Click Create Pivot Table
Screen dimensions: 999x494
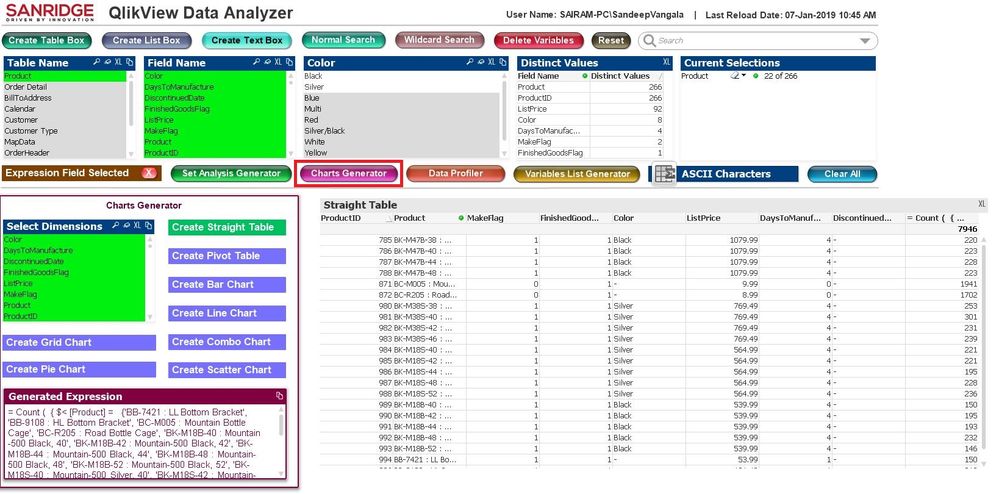coord(227,256)
